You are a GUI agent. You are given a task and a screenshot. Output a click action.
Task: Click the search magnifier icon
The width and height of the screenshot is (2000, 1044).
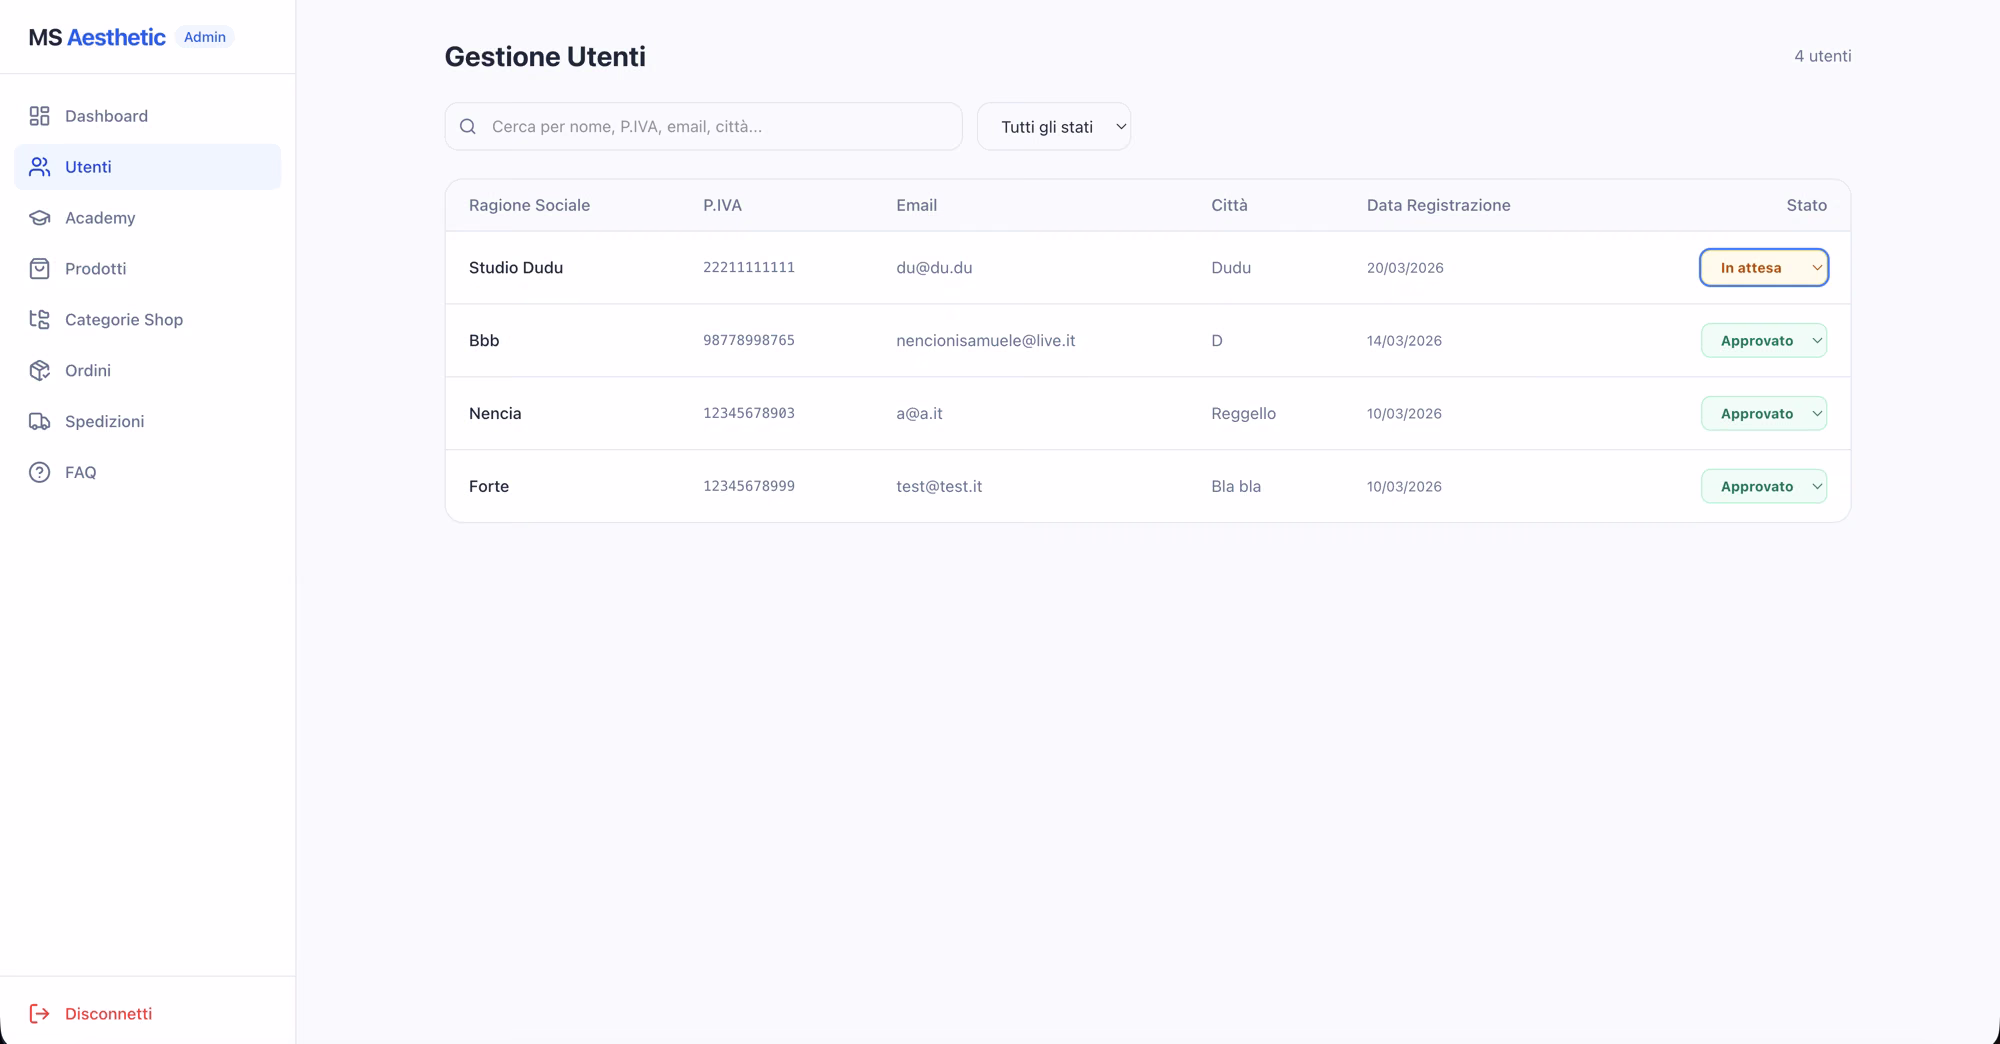coord(468,127)
